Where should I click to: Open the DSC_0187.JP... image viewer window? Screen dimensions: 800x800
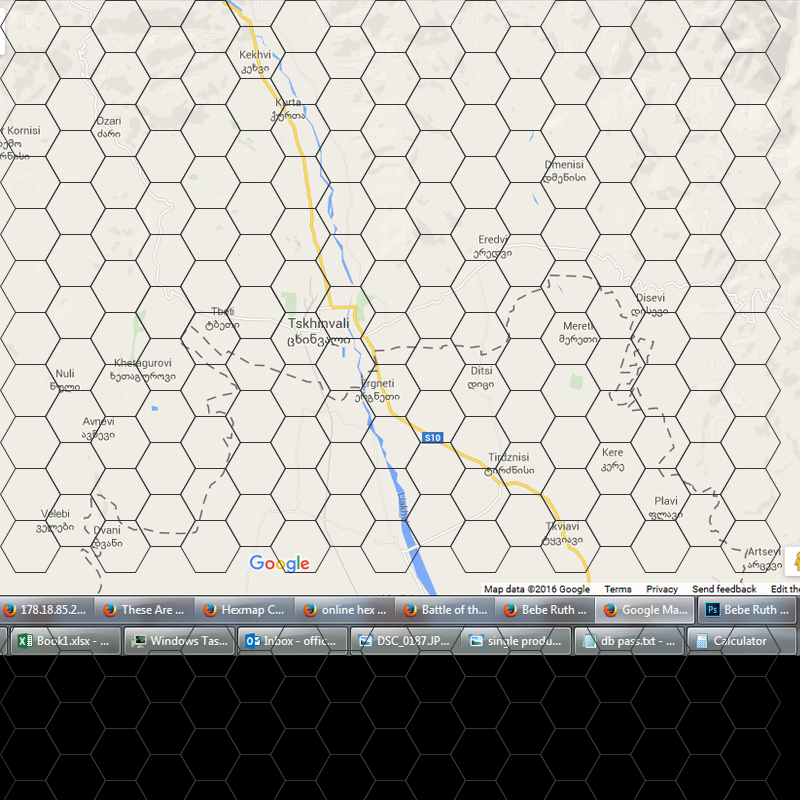point(405,641)
